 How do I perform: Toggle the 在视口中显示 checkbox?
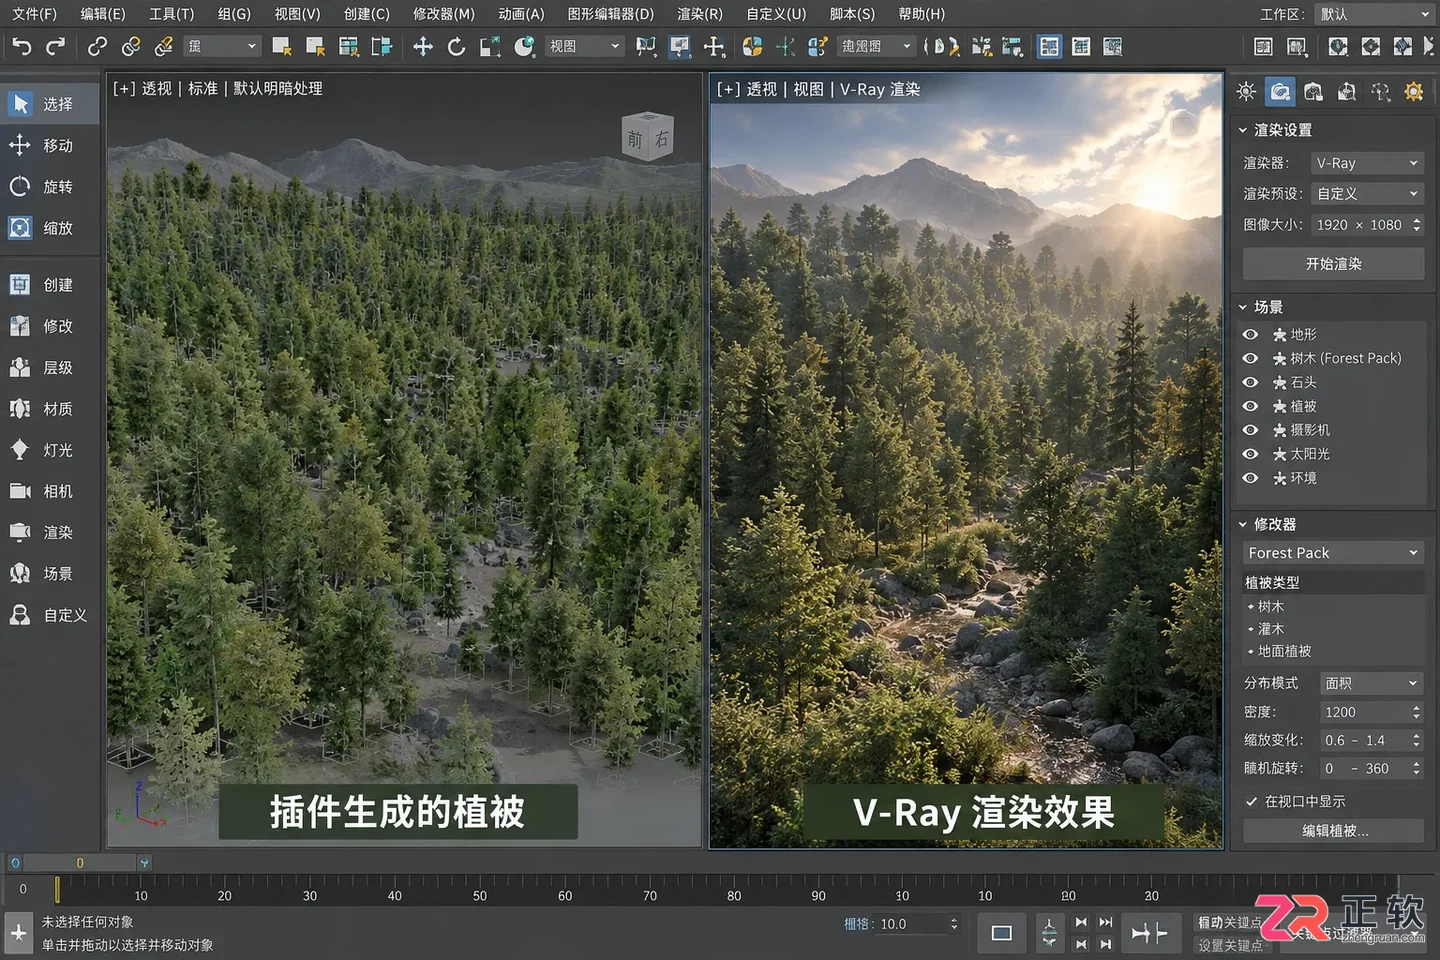click(x=1251, y=801)
